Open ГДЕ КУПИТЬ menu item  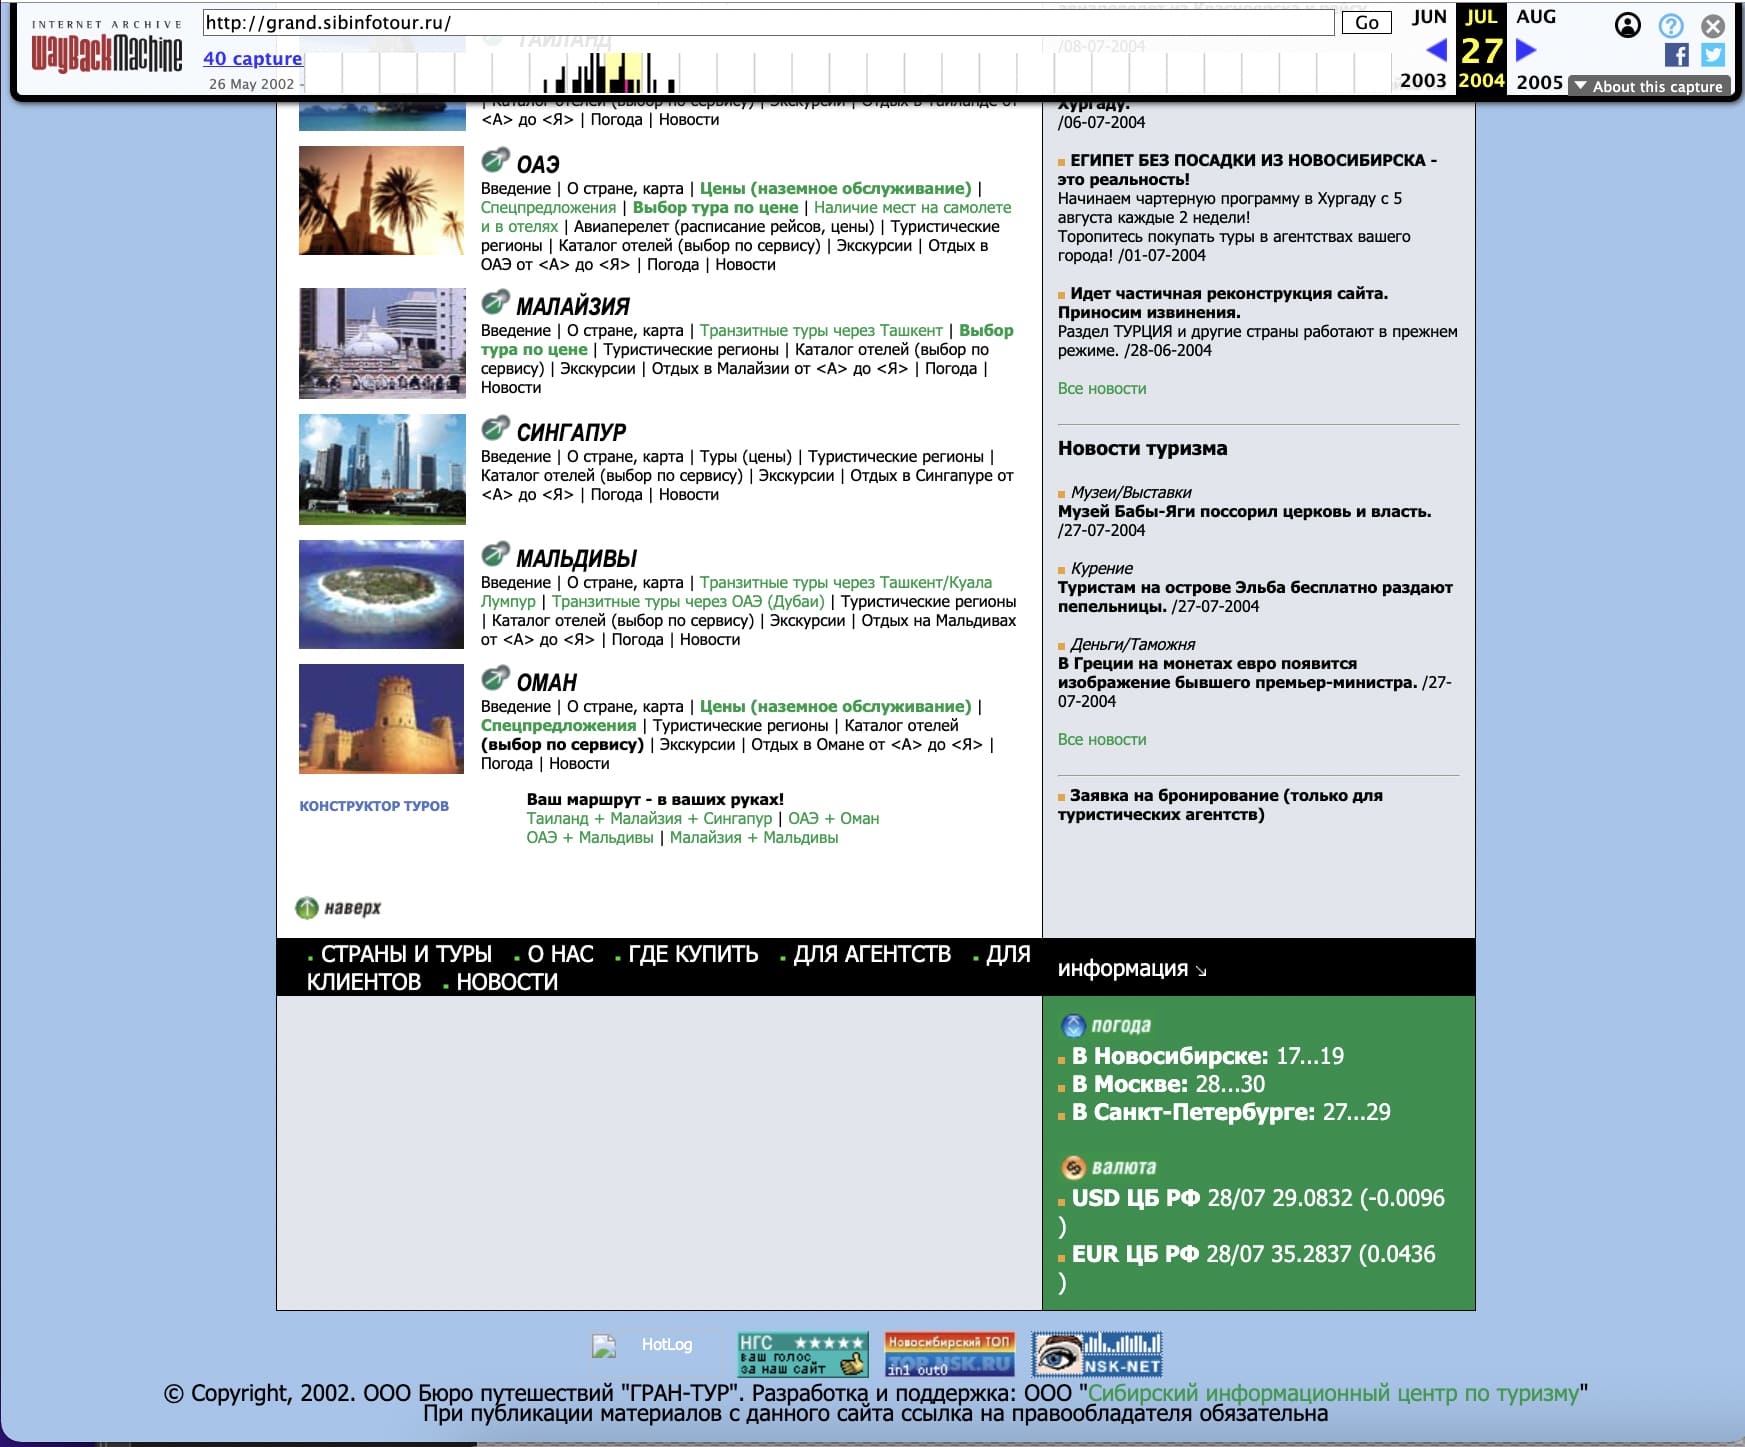click(693, 954)
